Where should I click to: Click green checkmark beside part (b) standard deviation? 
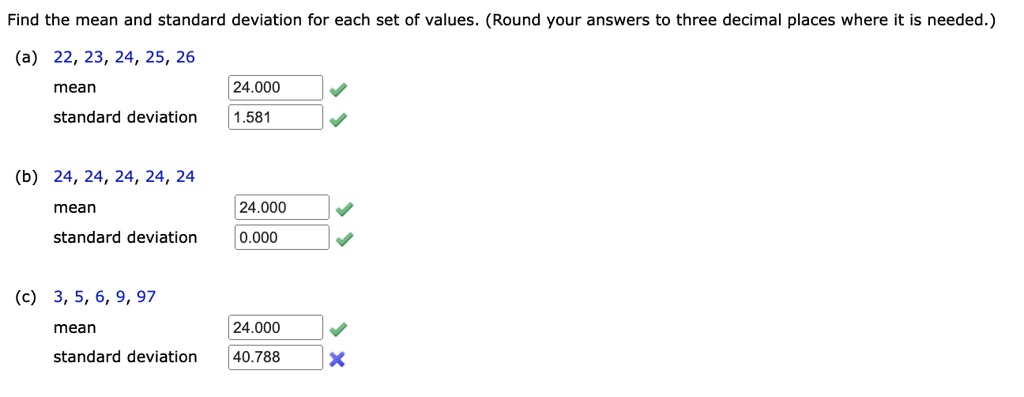345,240
